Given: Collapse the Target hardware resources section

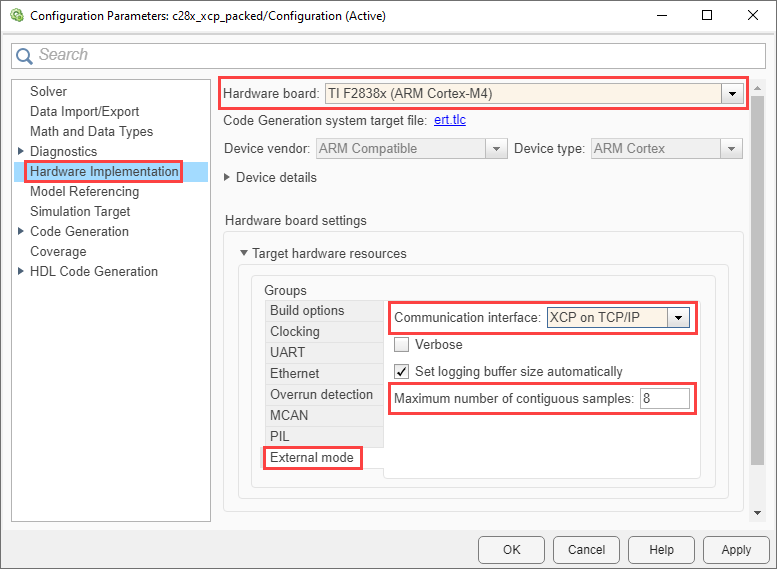Looking at the screenshot, I should [243, 254].
